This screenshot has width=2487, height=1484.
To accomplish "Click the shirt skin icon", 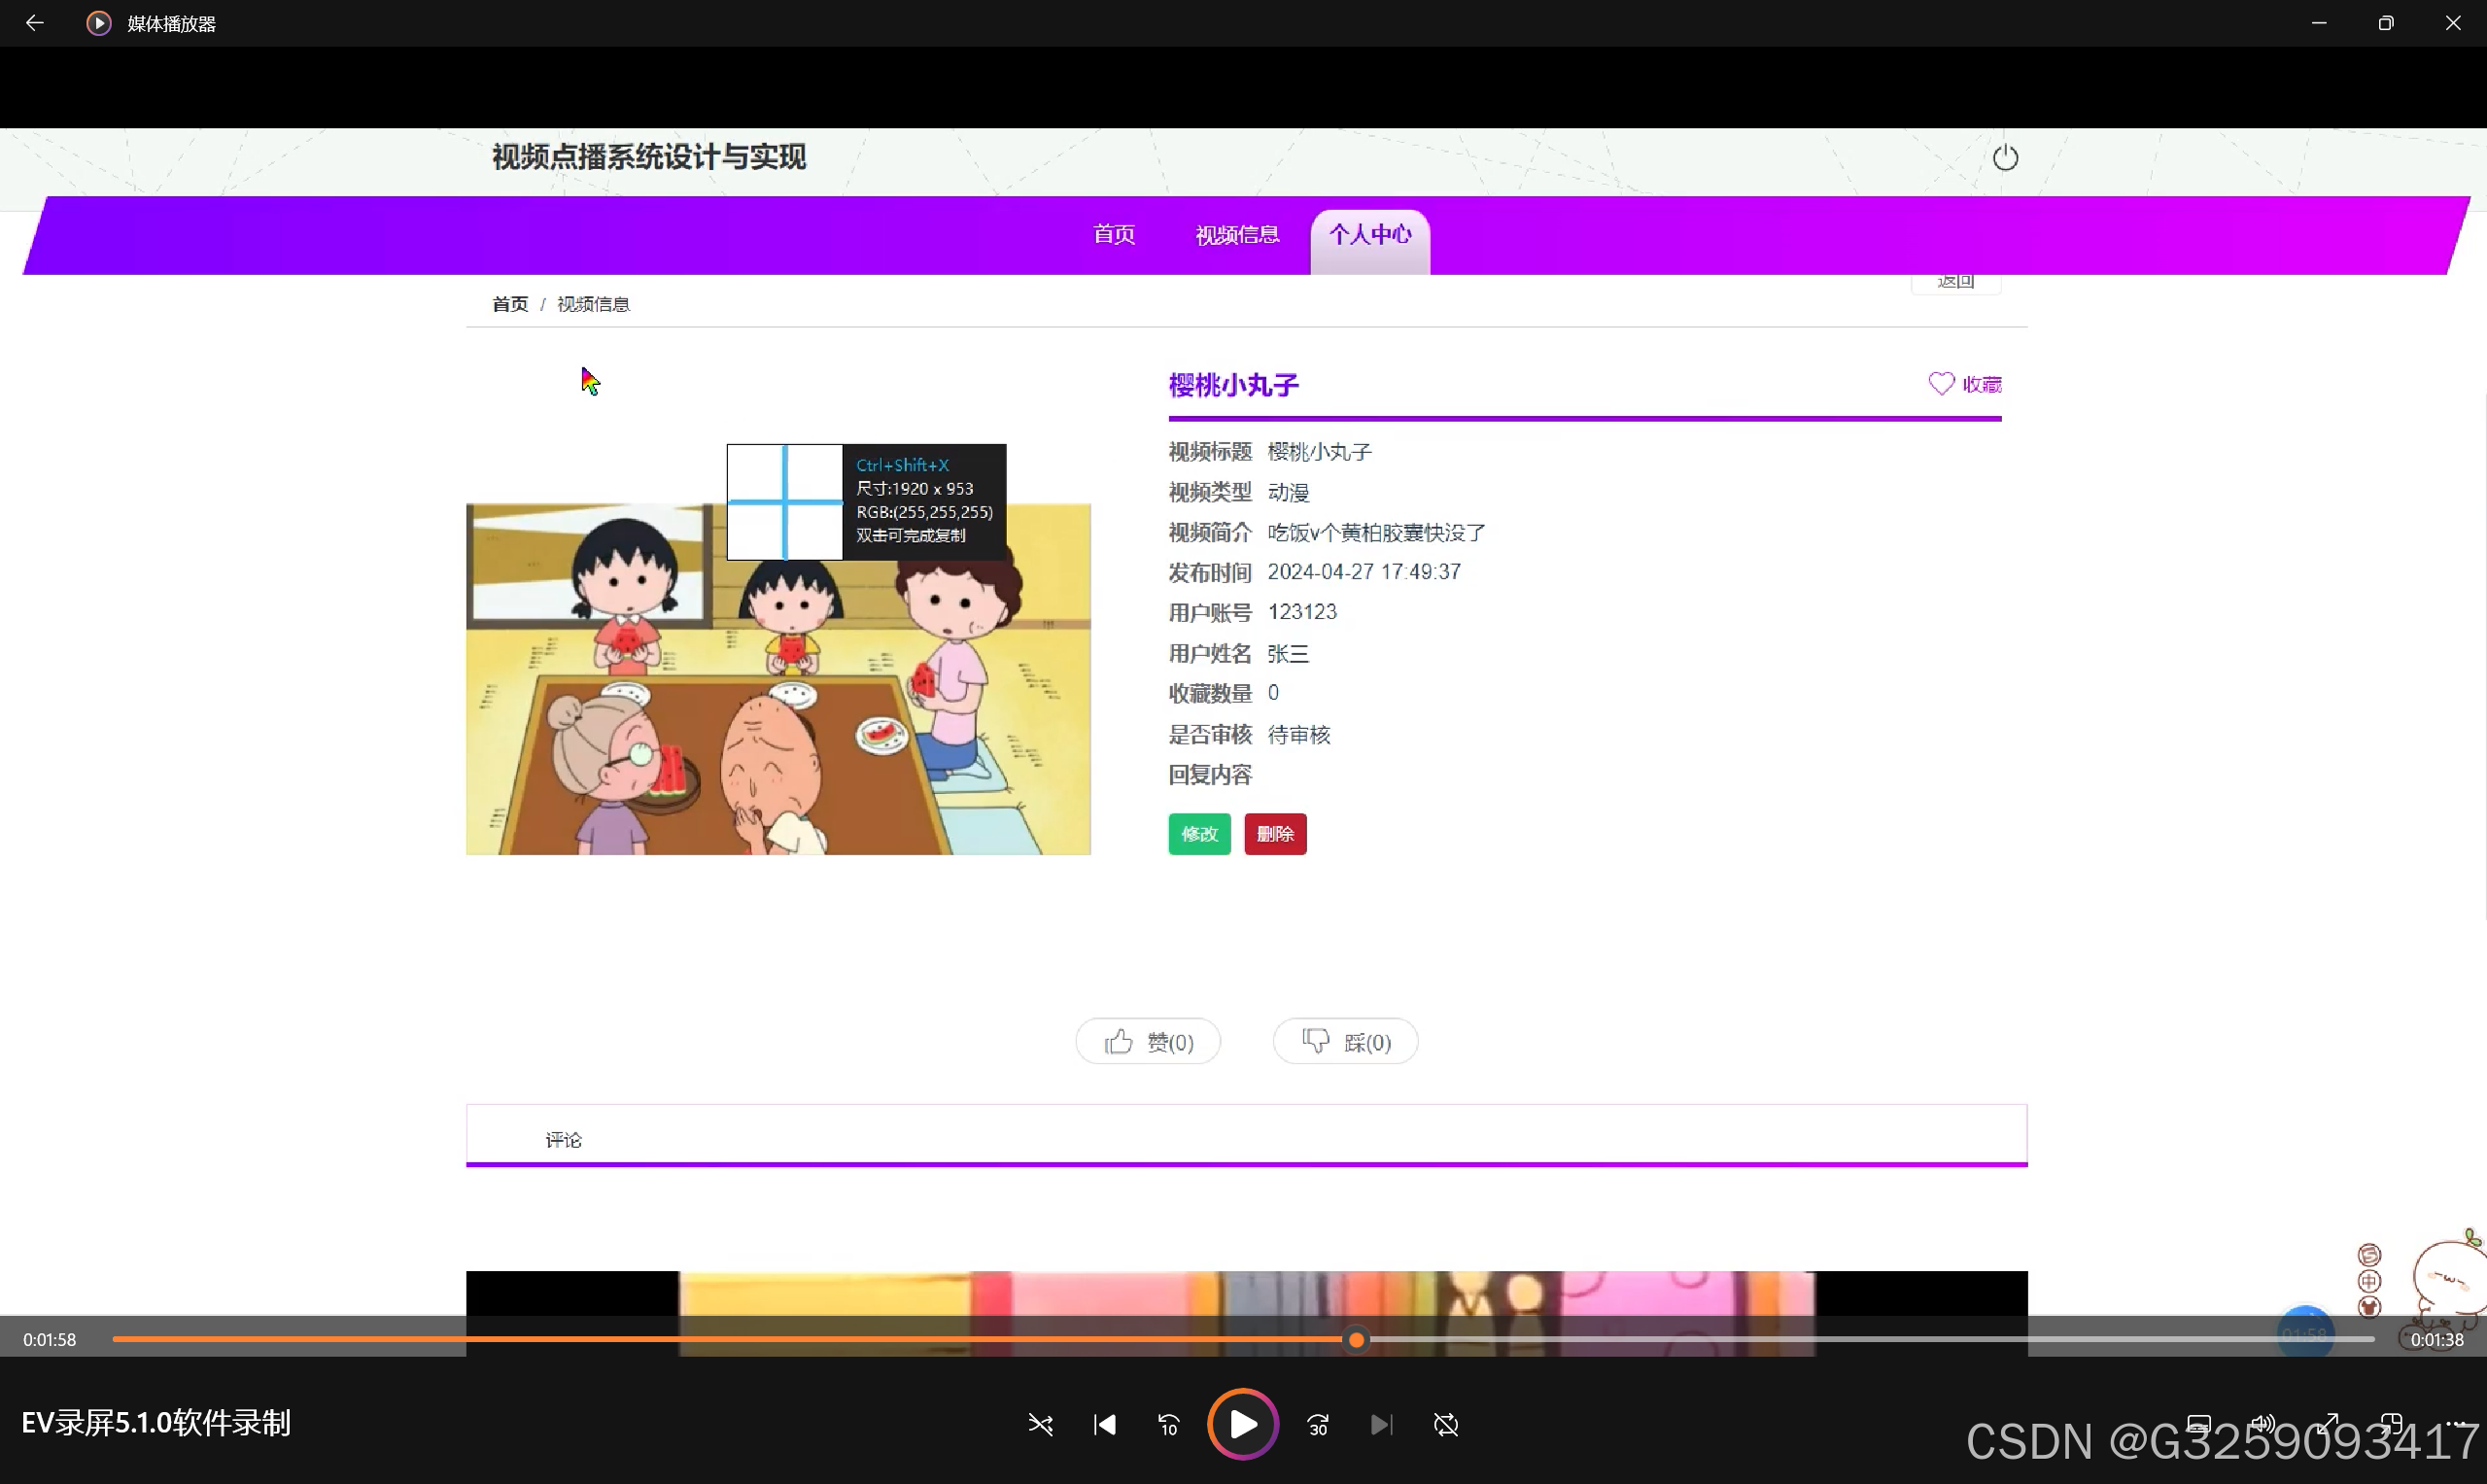I will point(2368,1307).
